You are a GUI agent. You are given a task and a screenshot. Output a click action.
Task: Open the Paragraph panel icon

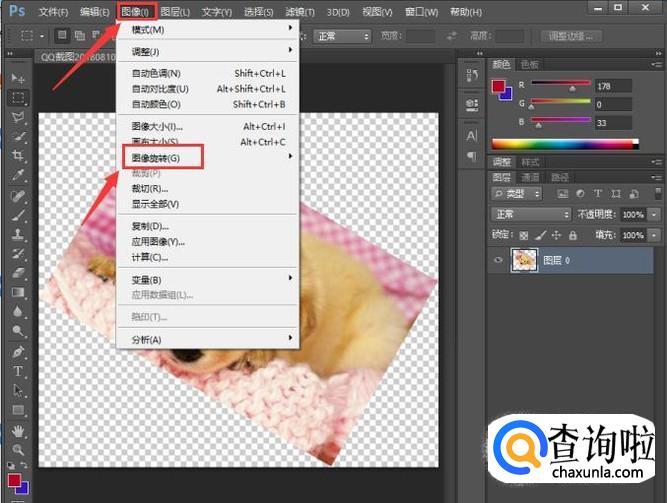tap(472, 156)
